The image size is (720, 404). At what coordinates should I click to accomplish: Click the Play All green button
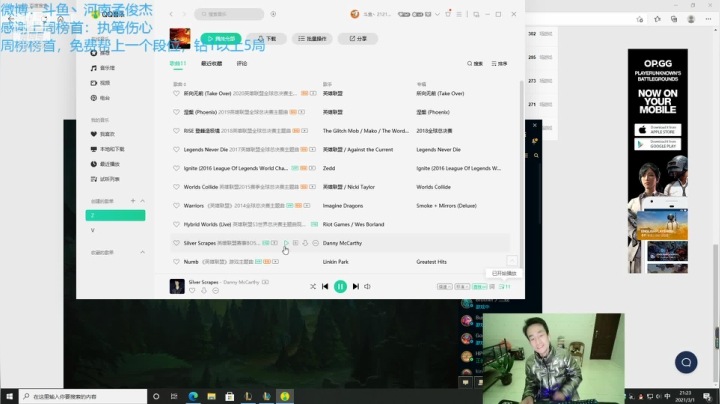[x=221, y=39]
